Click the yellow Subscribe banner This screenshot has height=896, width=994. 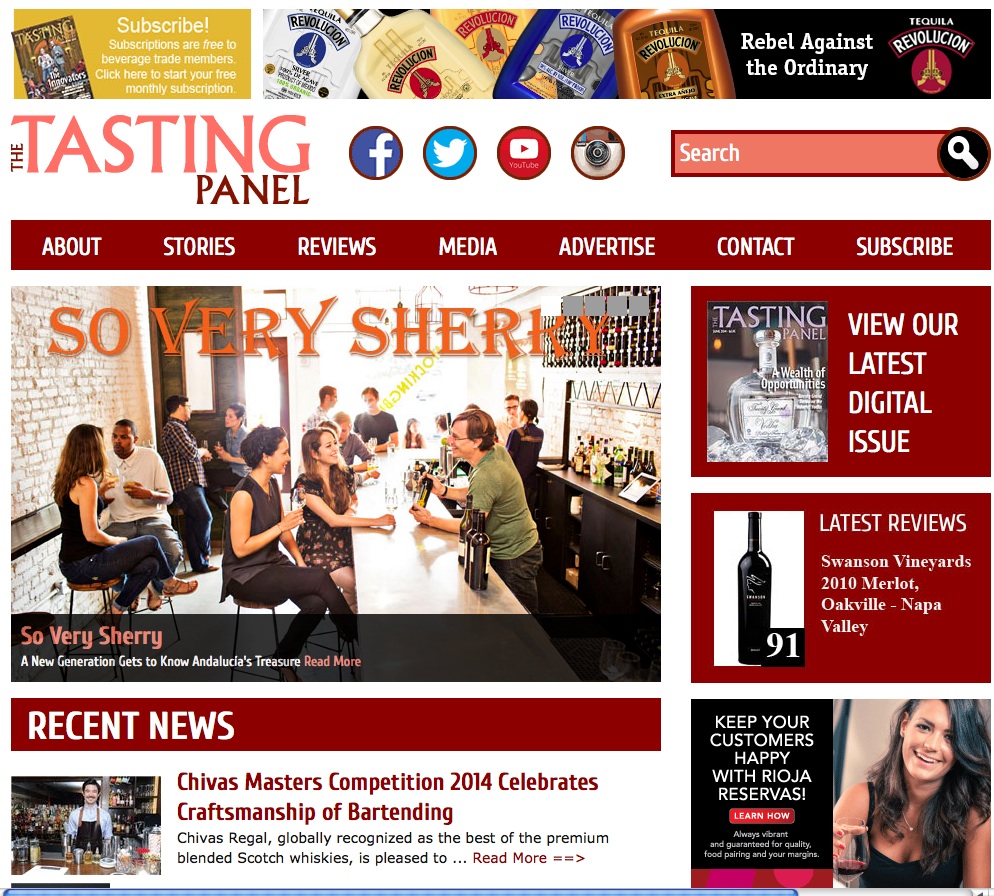(x=132, y=54)
